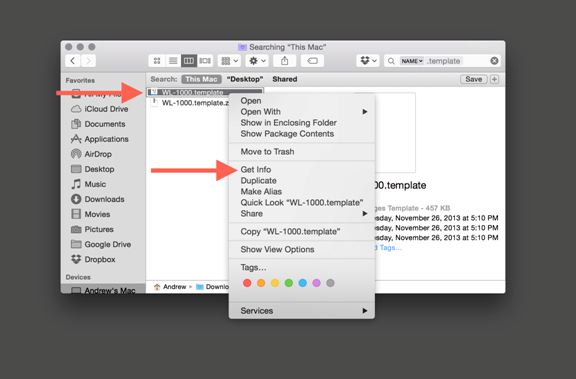Choose Move to Trash

302,152
